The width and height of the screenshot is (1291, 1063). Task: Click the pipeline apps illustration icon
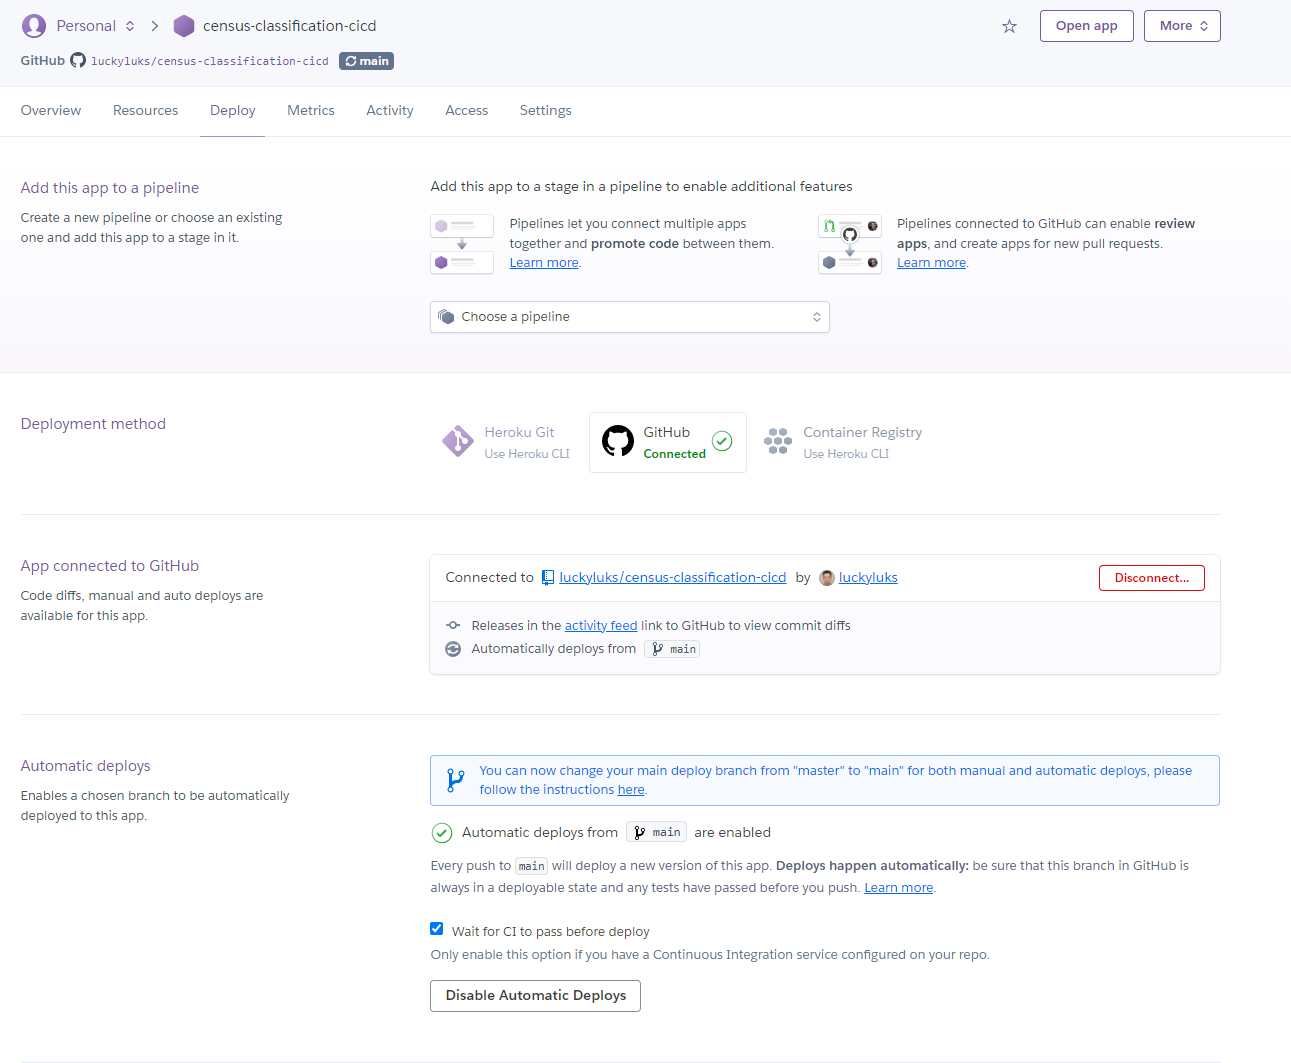(462, 244)
